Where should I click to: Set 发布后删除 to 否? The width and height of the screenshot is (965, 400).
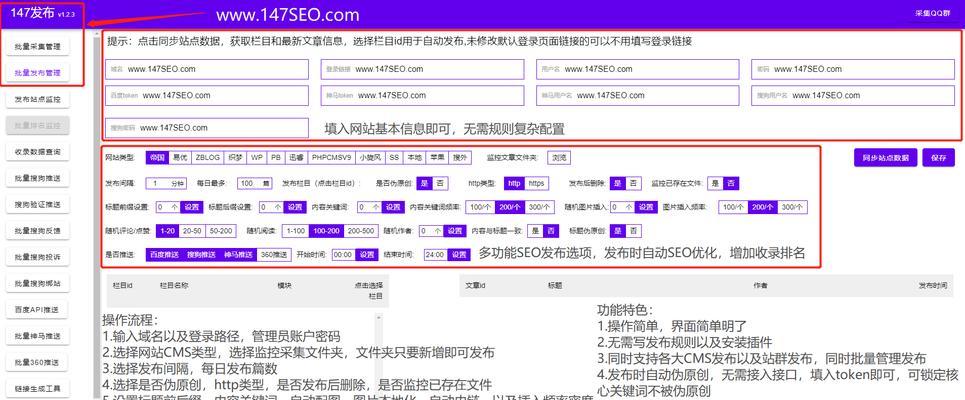(633, 183)
